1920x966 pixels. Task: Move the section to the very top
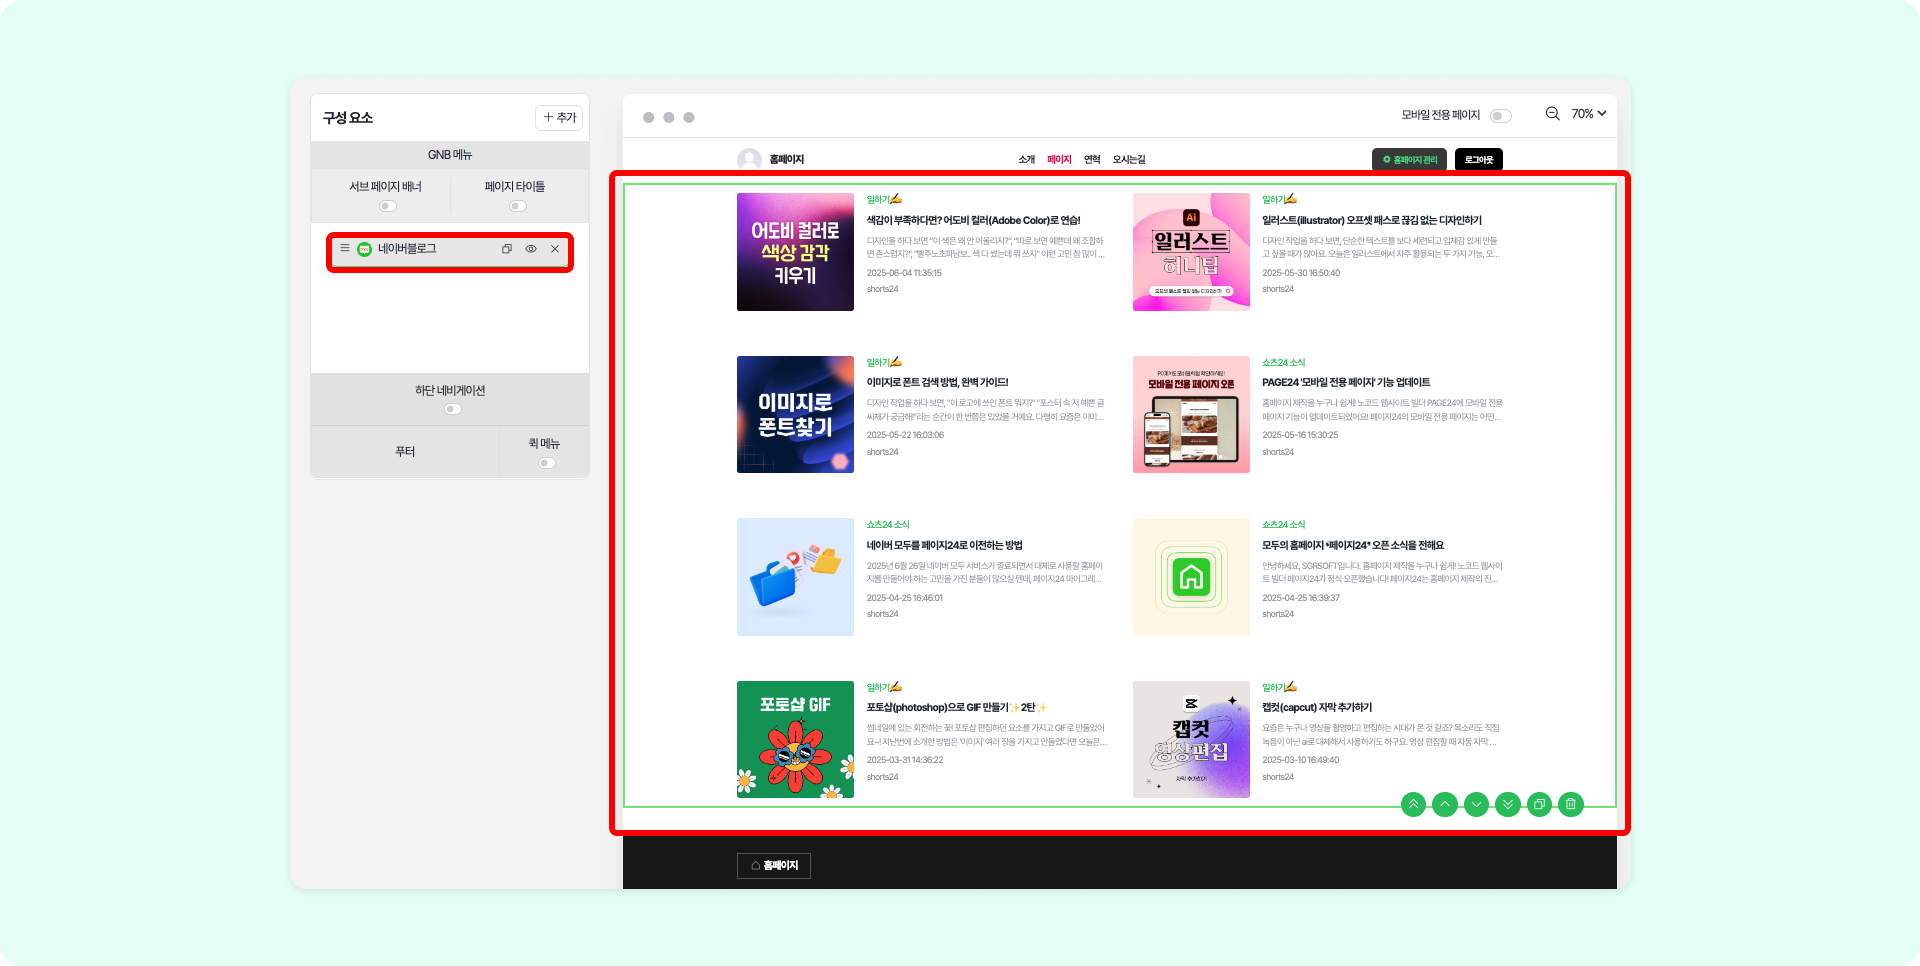click(1413, 804)
